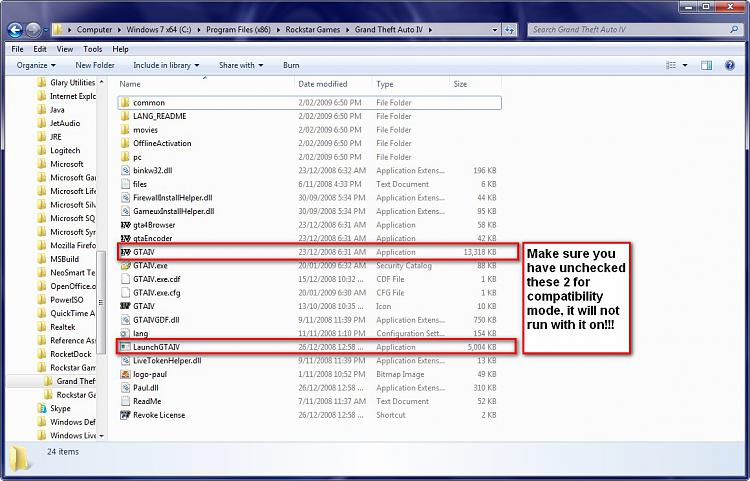750x481 pixels.
Task: Select the LANG_README folder row
Action: (x=309, y=116)
